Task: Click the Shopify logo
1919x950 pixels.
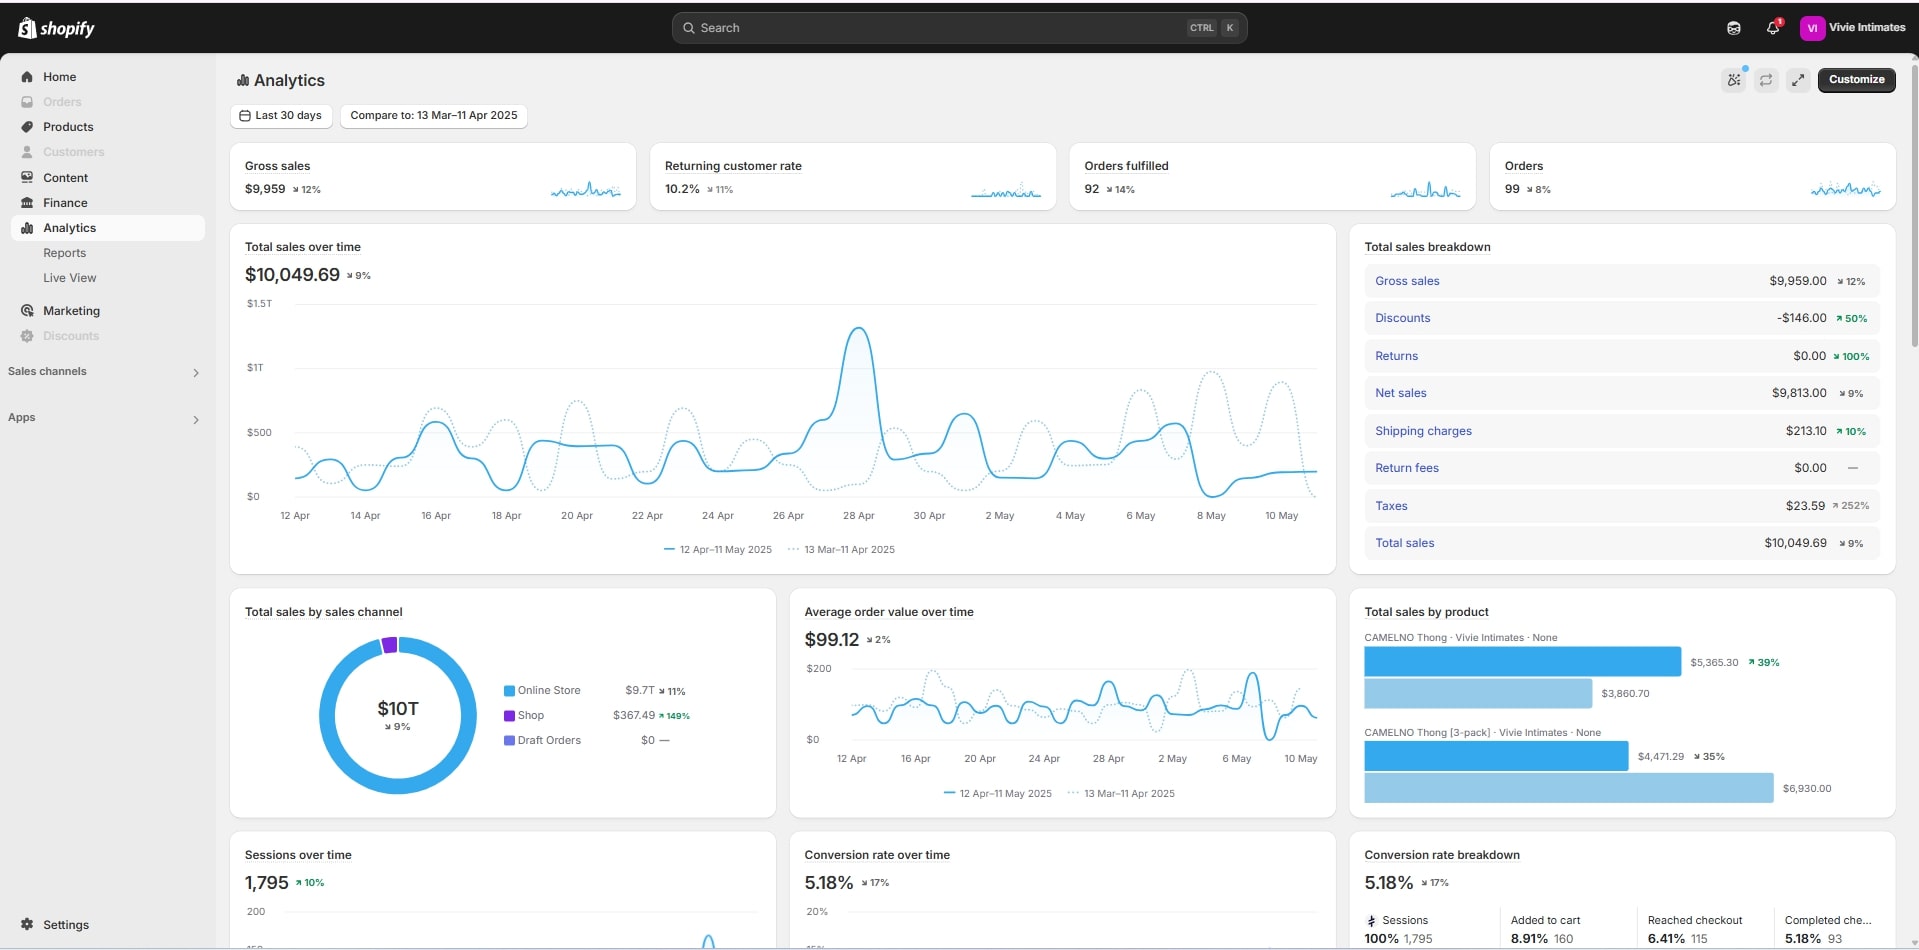Action: click(56, 28)
